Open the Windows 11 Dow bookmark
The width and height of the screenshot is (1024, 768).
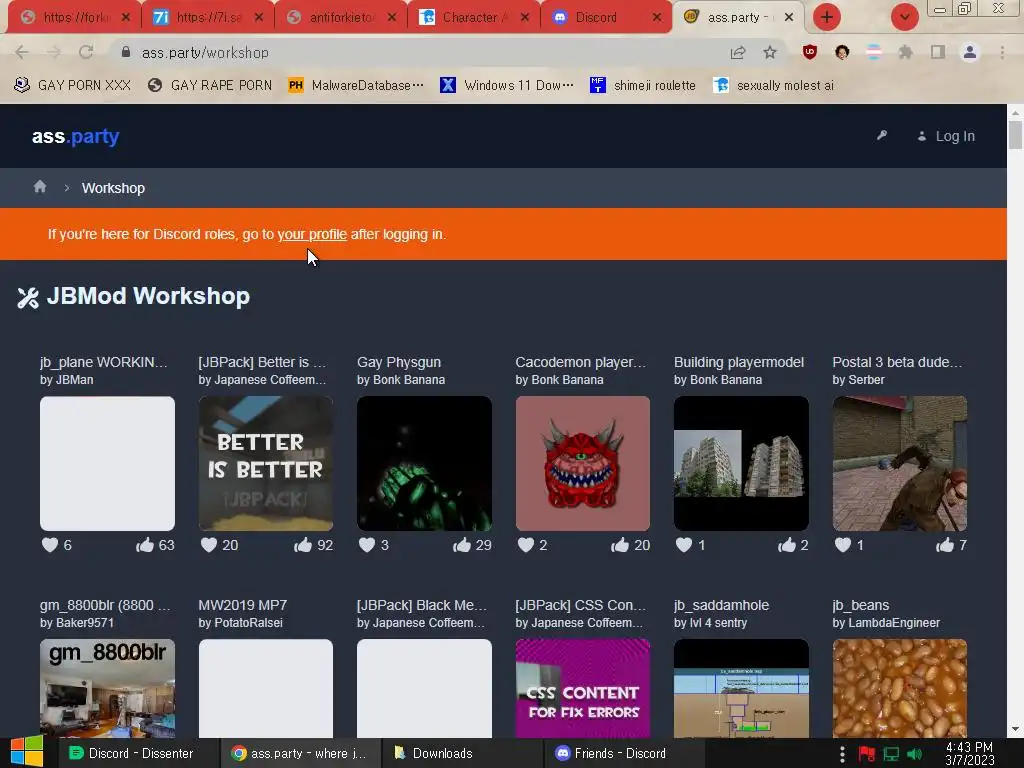pyautogui.click(x=507, y=86)
